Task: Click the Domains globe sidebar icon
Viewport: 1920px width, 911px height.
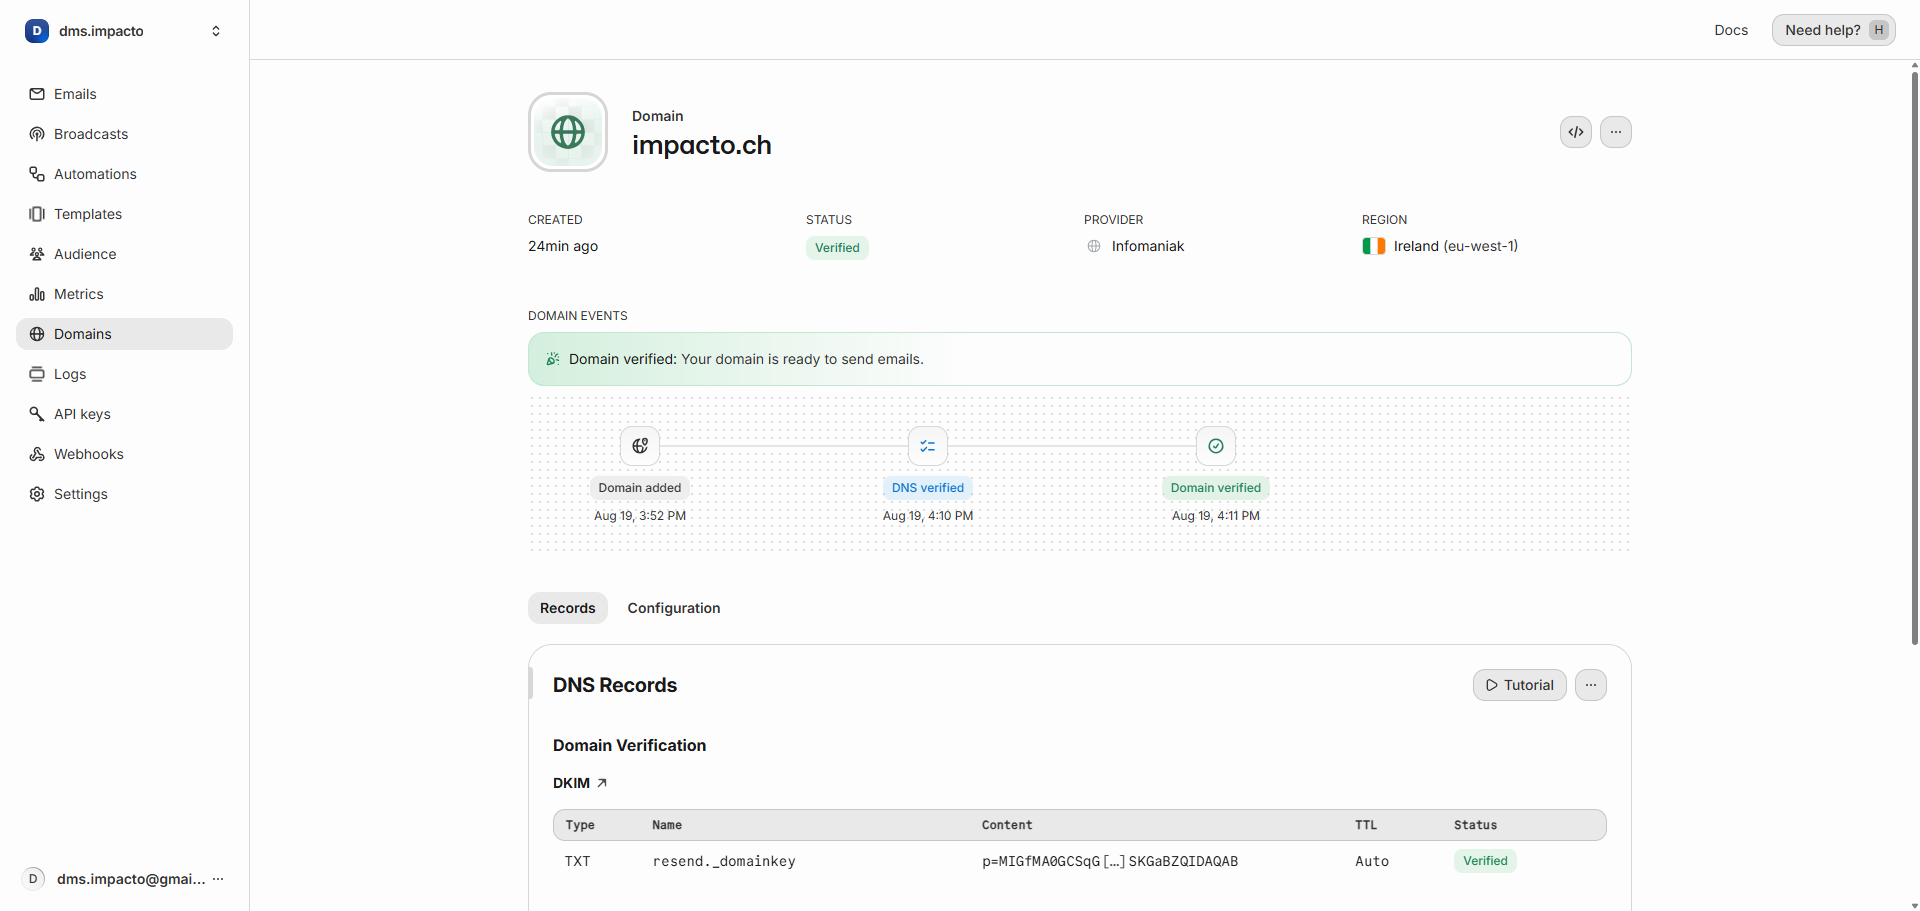Action: pos(37,334)
